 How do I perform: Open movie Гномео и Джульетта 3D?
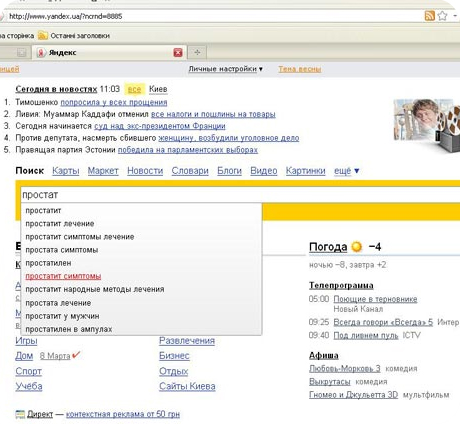tap(353, 395)
